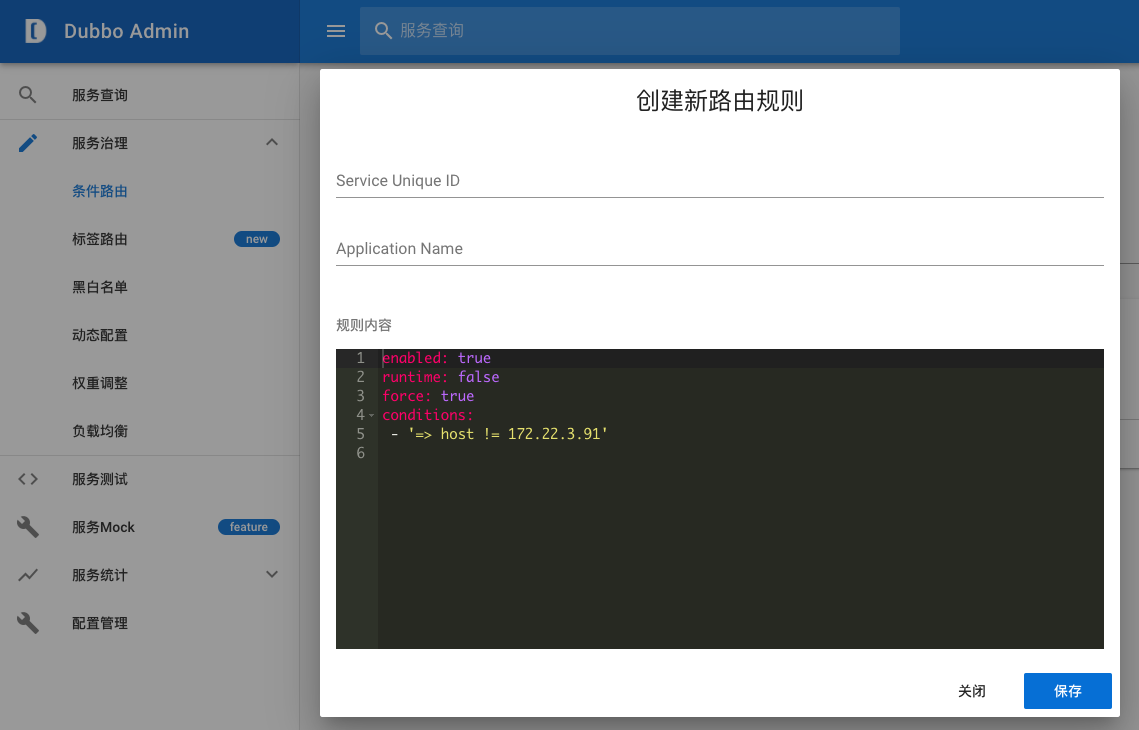Toggle the hamburger navigation menu
Image resolution: width=1139 pixels, height=730 pixels.
336,31
